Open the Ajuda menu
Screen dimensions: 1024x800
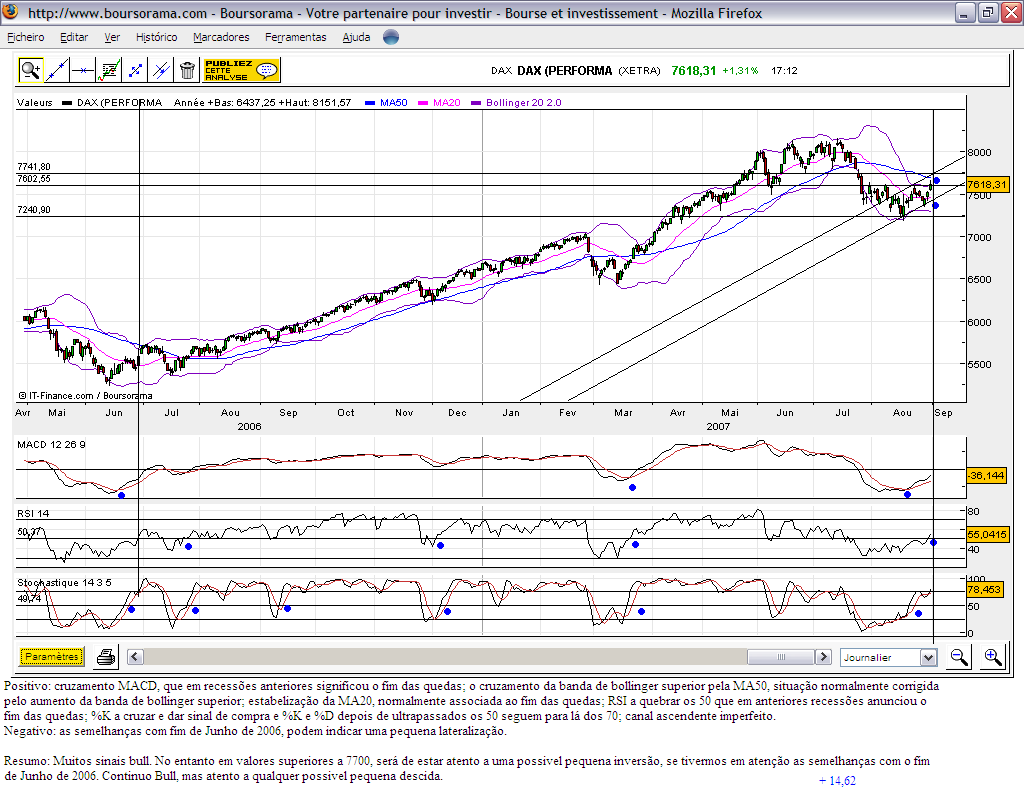click(x=357, y=37)
